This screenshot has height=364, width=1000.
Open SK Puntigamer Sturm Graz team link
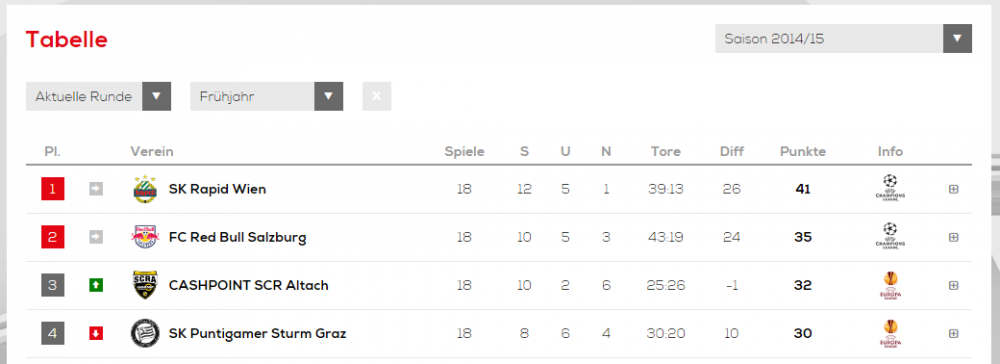[x=258, y=333]
